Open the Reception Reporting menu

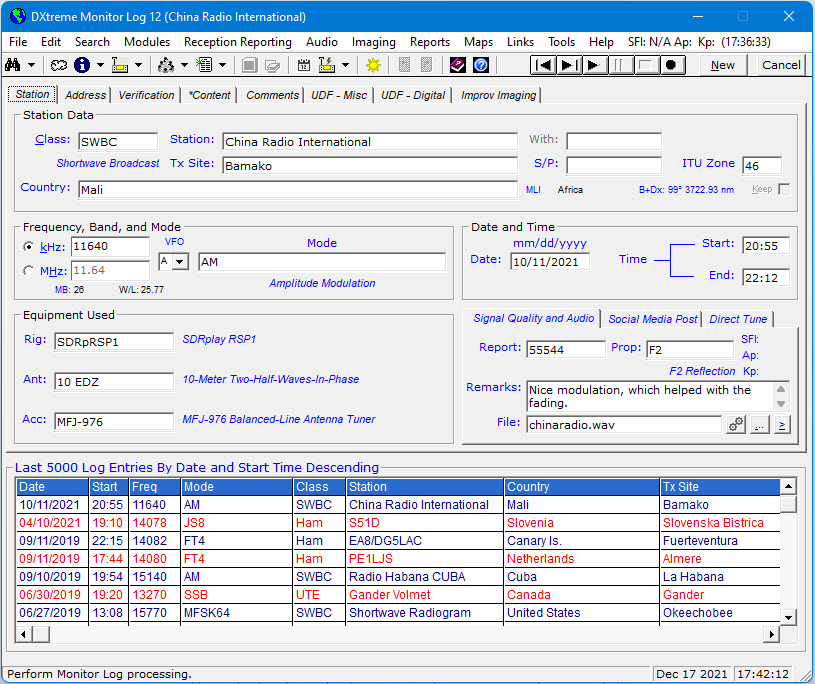[x=238, y=42]
